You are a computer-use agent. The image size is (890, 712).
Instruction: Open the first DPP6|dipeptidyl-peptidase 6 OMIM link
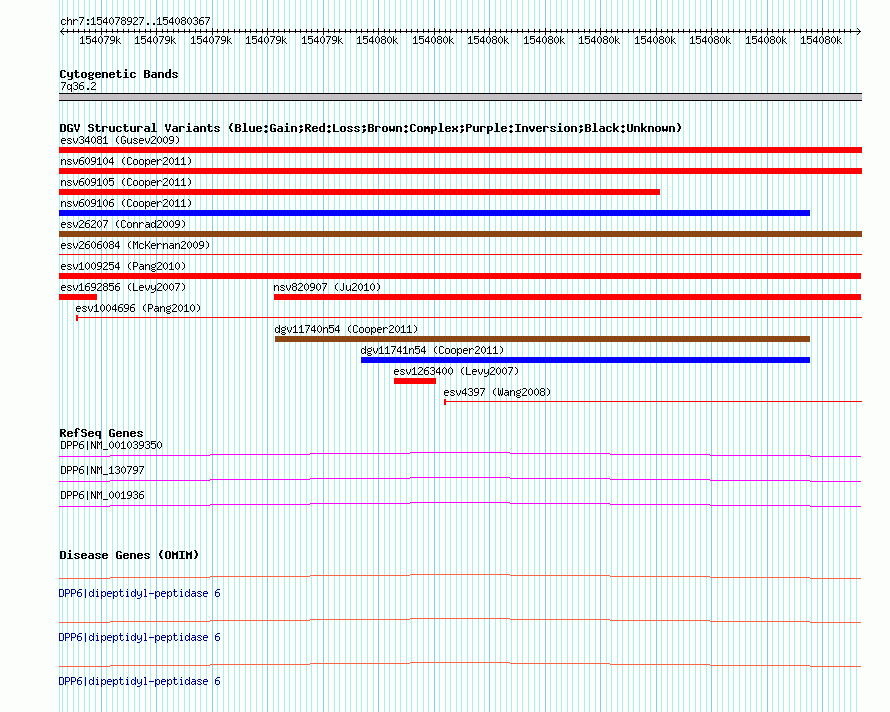139,593
